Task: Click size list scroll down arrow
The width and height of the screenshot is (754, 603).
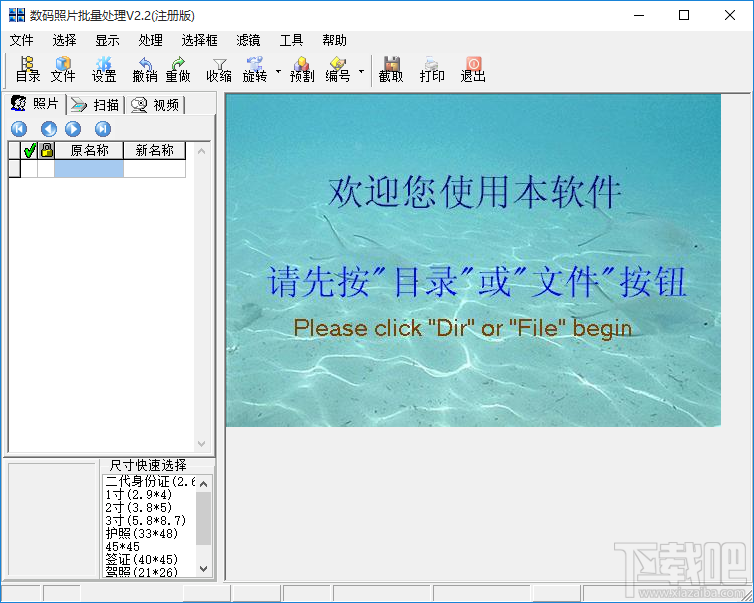Action: [x=203, y=568]
